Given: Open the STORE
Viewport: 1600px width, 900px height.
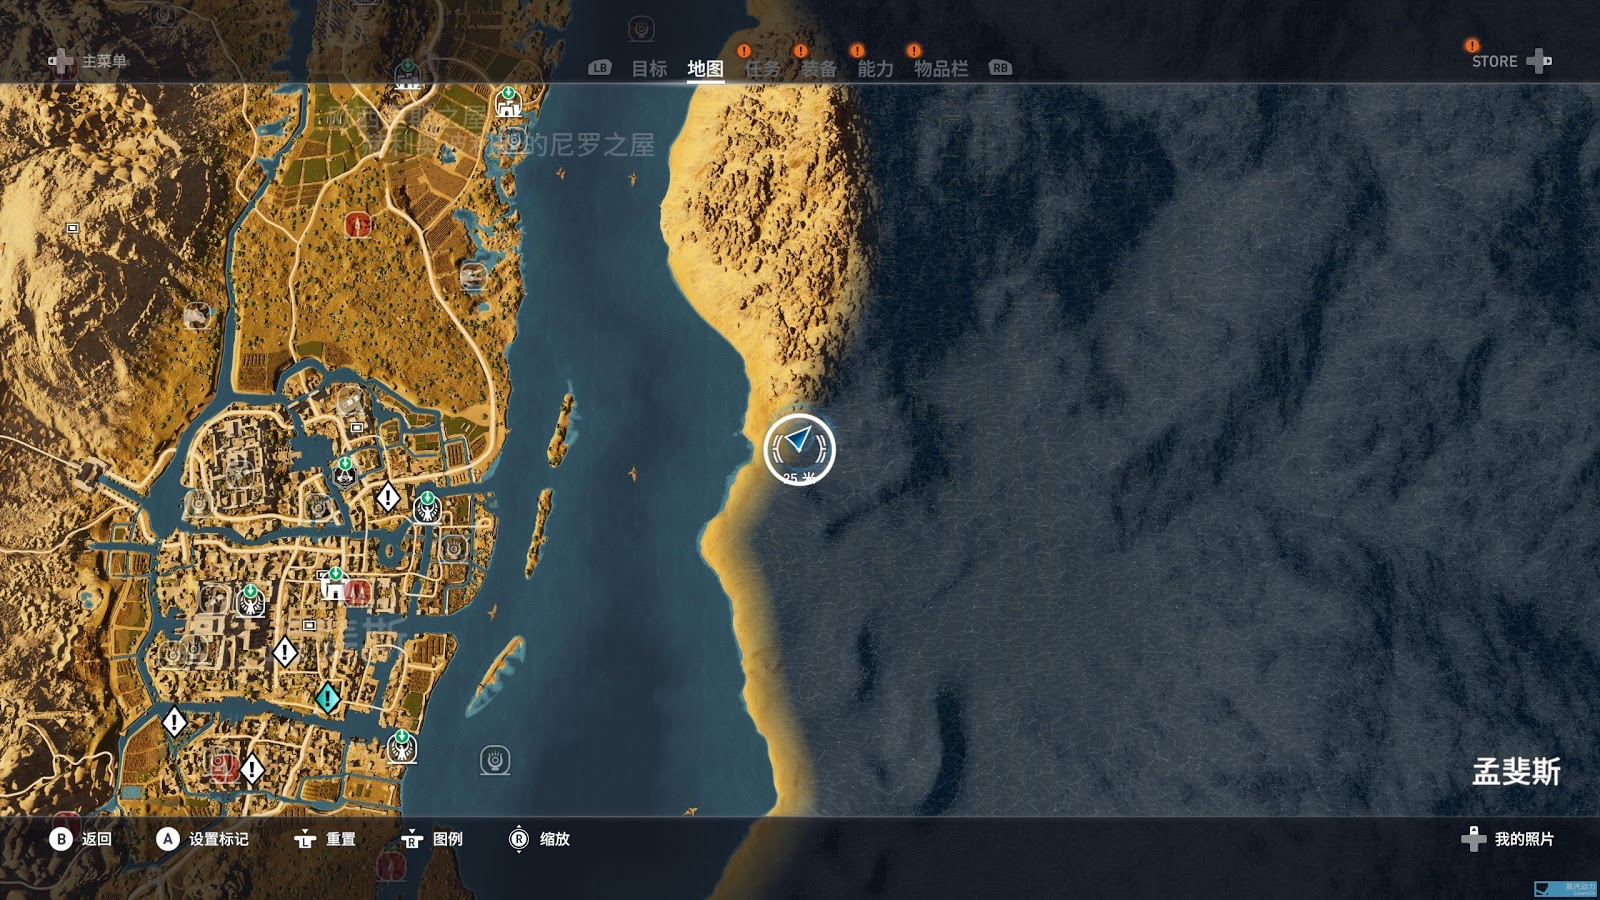Looking at the screenshot, I should pyautogui.click(x=1494, y=62).
